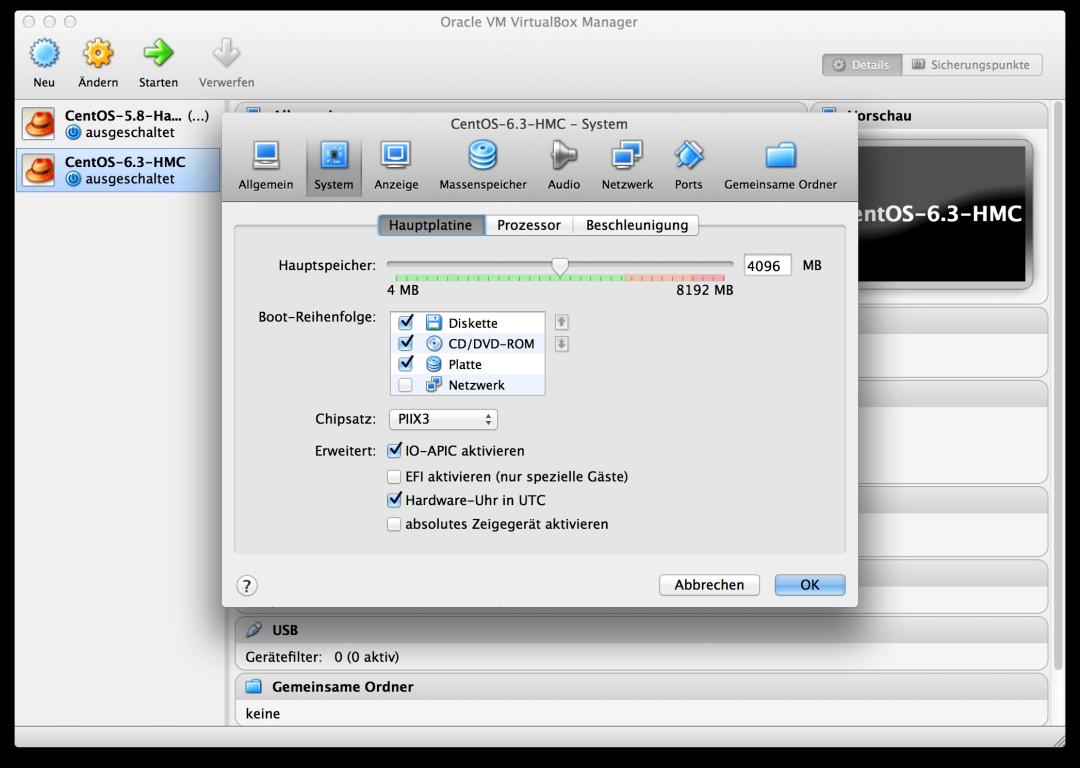This screenshot has height=768, width=1080.
Task: Move boot item down with arrow button
Action: (x=562, y=344)
